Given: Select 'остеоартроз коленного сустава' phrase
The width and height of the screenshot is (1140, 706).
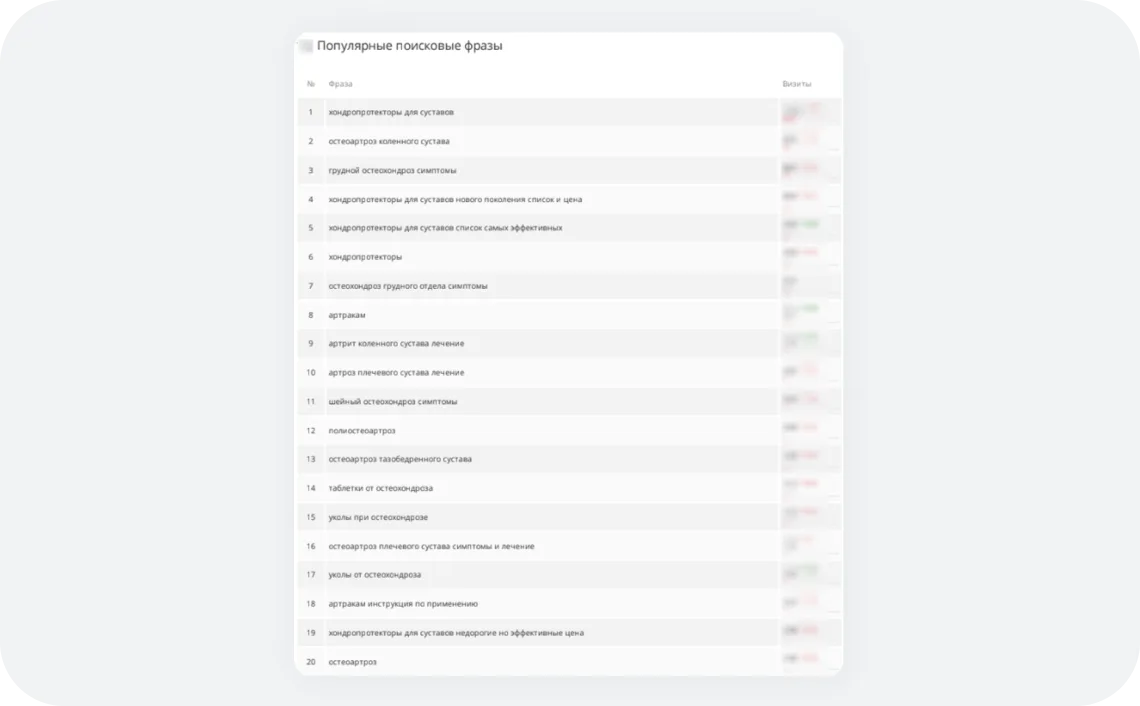Looking at the screenshot, I should (x=388, y=141).
